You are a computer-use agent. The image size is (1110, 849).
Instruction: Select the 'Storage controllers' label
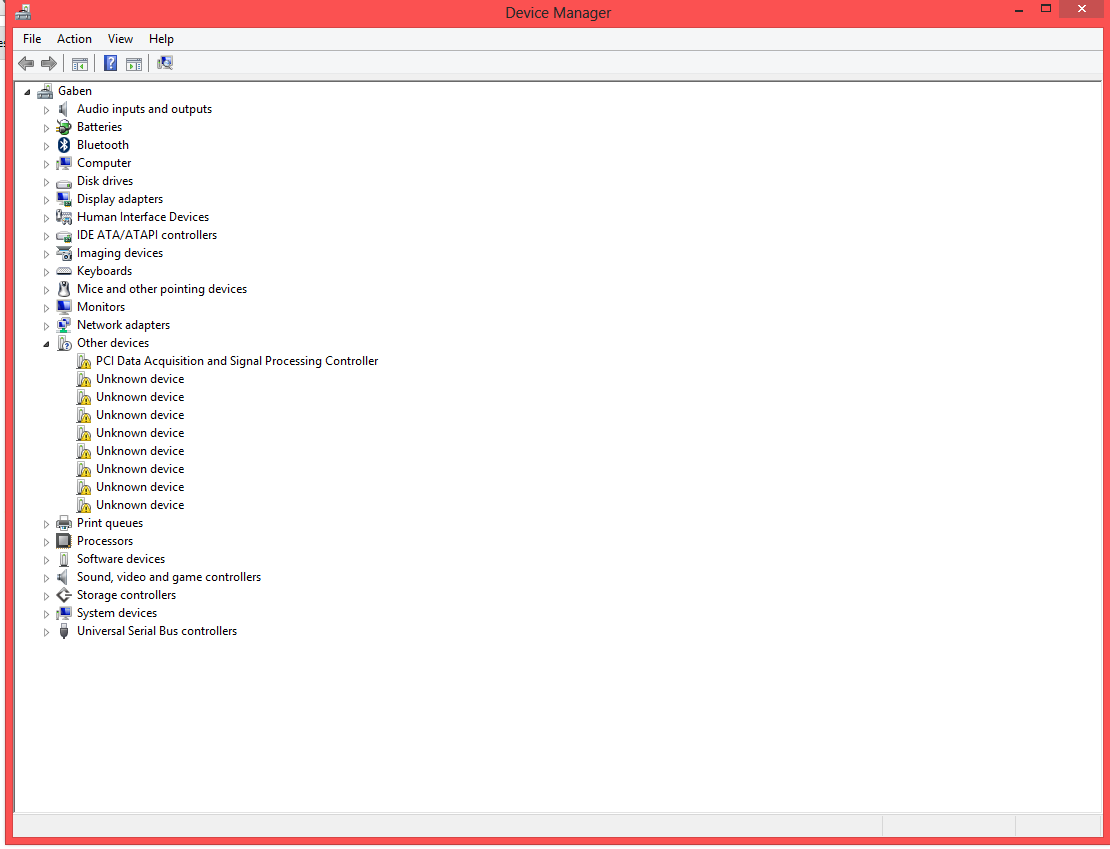pyautogui.click(x=126, y=595)
